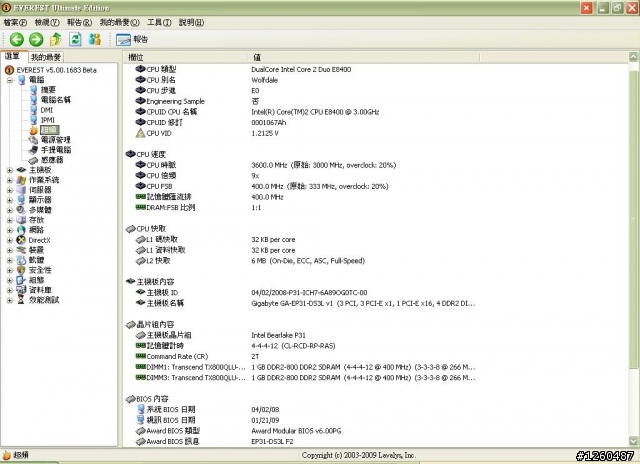Open the 報告 report wizard toolbar button
640x464 pixels.
(x=132, y=40)
